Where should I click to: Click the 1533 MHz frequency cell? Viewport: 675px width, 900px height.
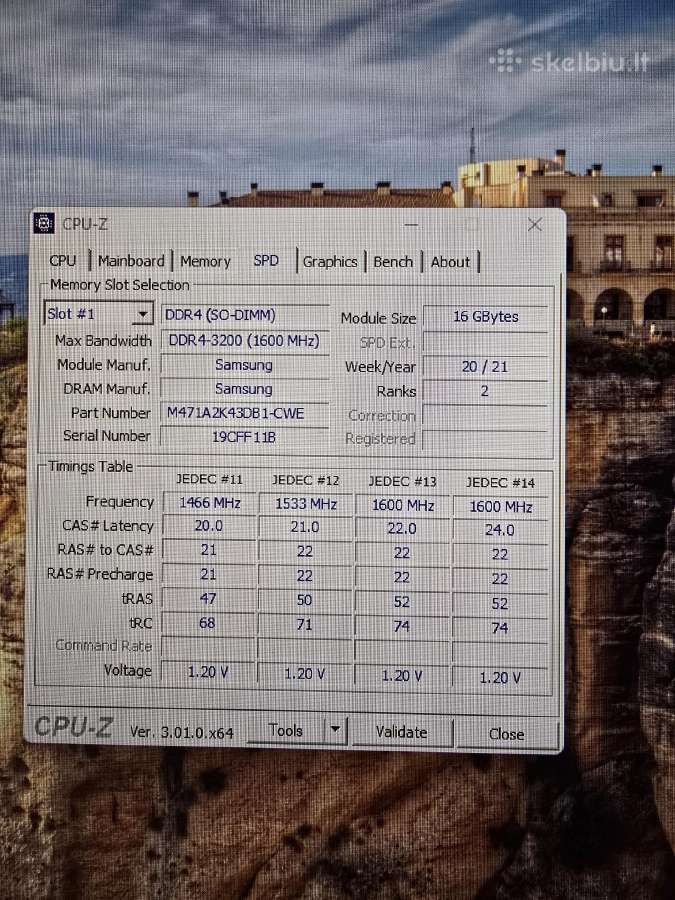click(305, 504)
